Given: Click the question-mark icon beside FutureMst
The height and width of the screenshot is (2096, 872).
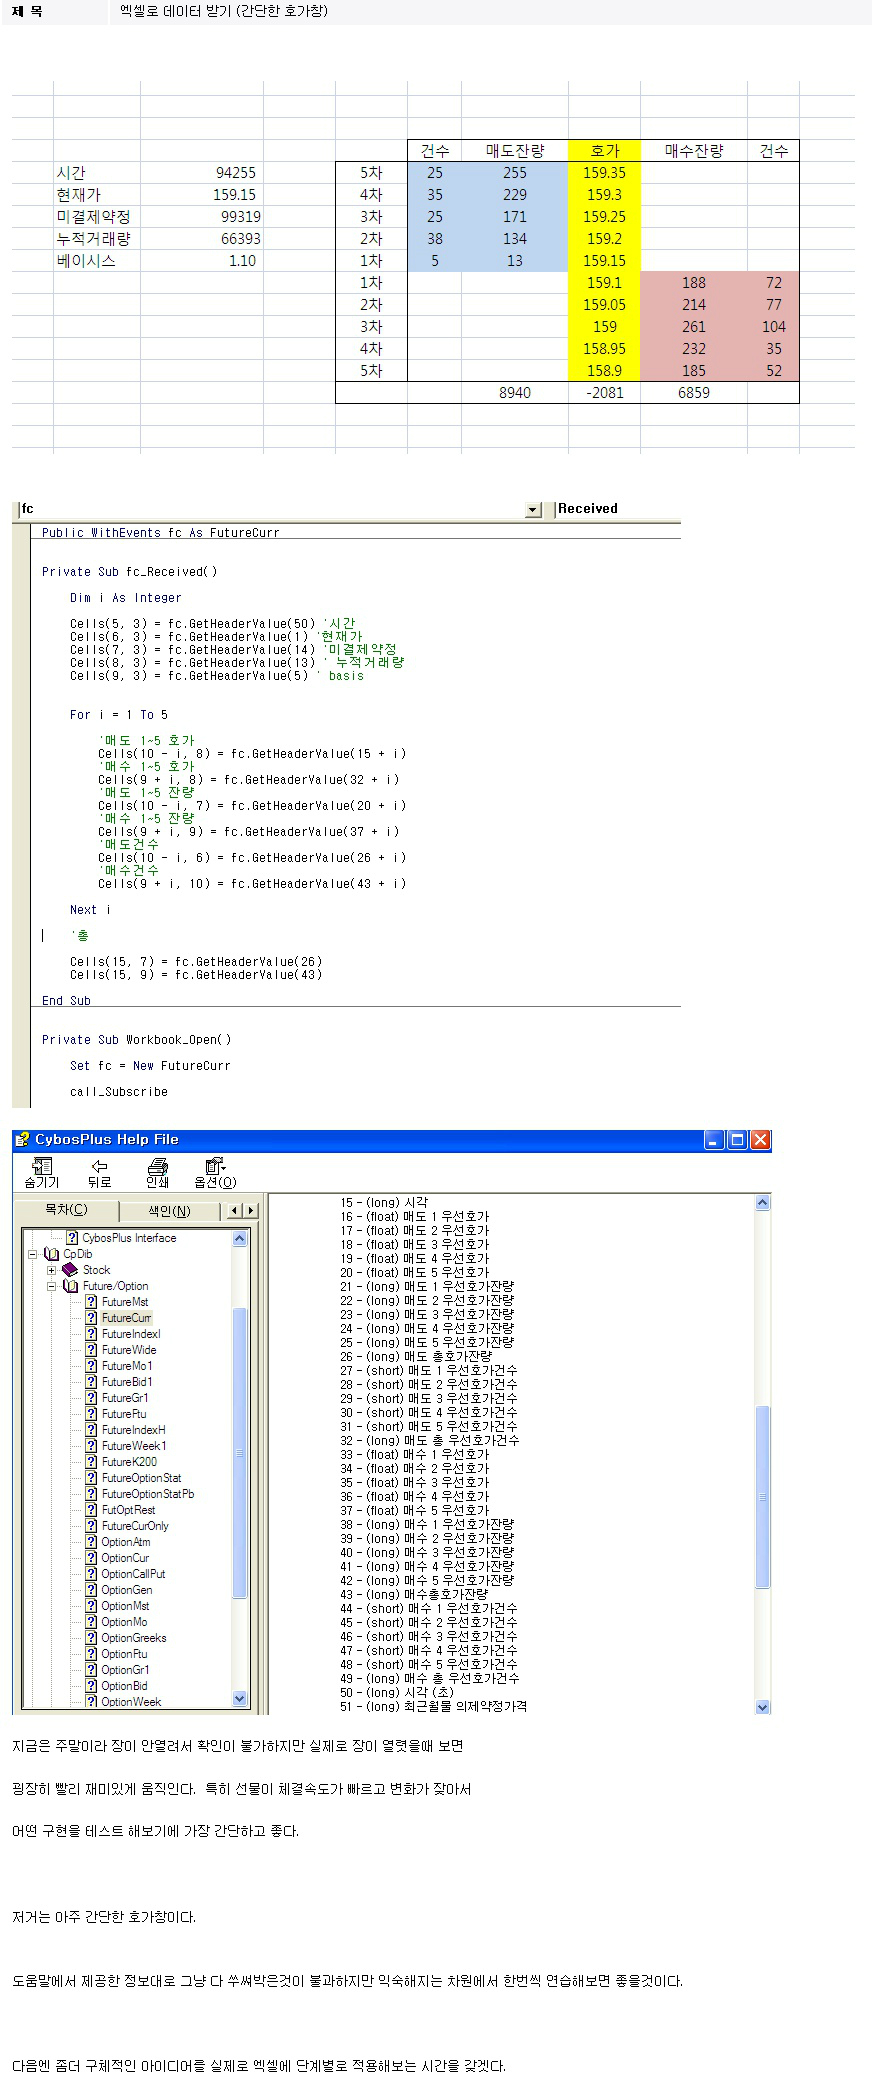Looking at the screenshot, I should 91,1302.
